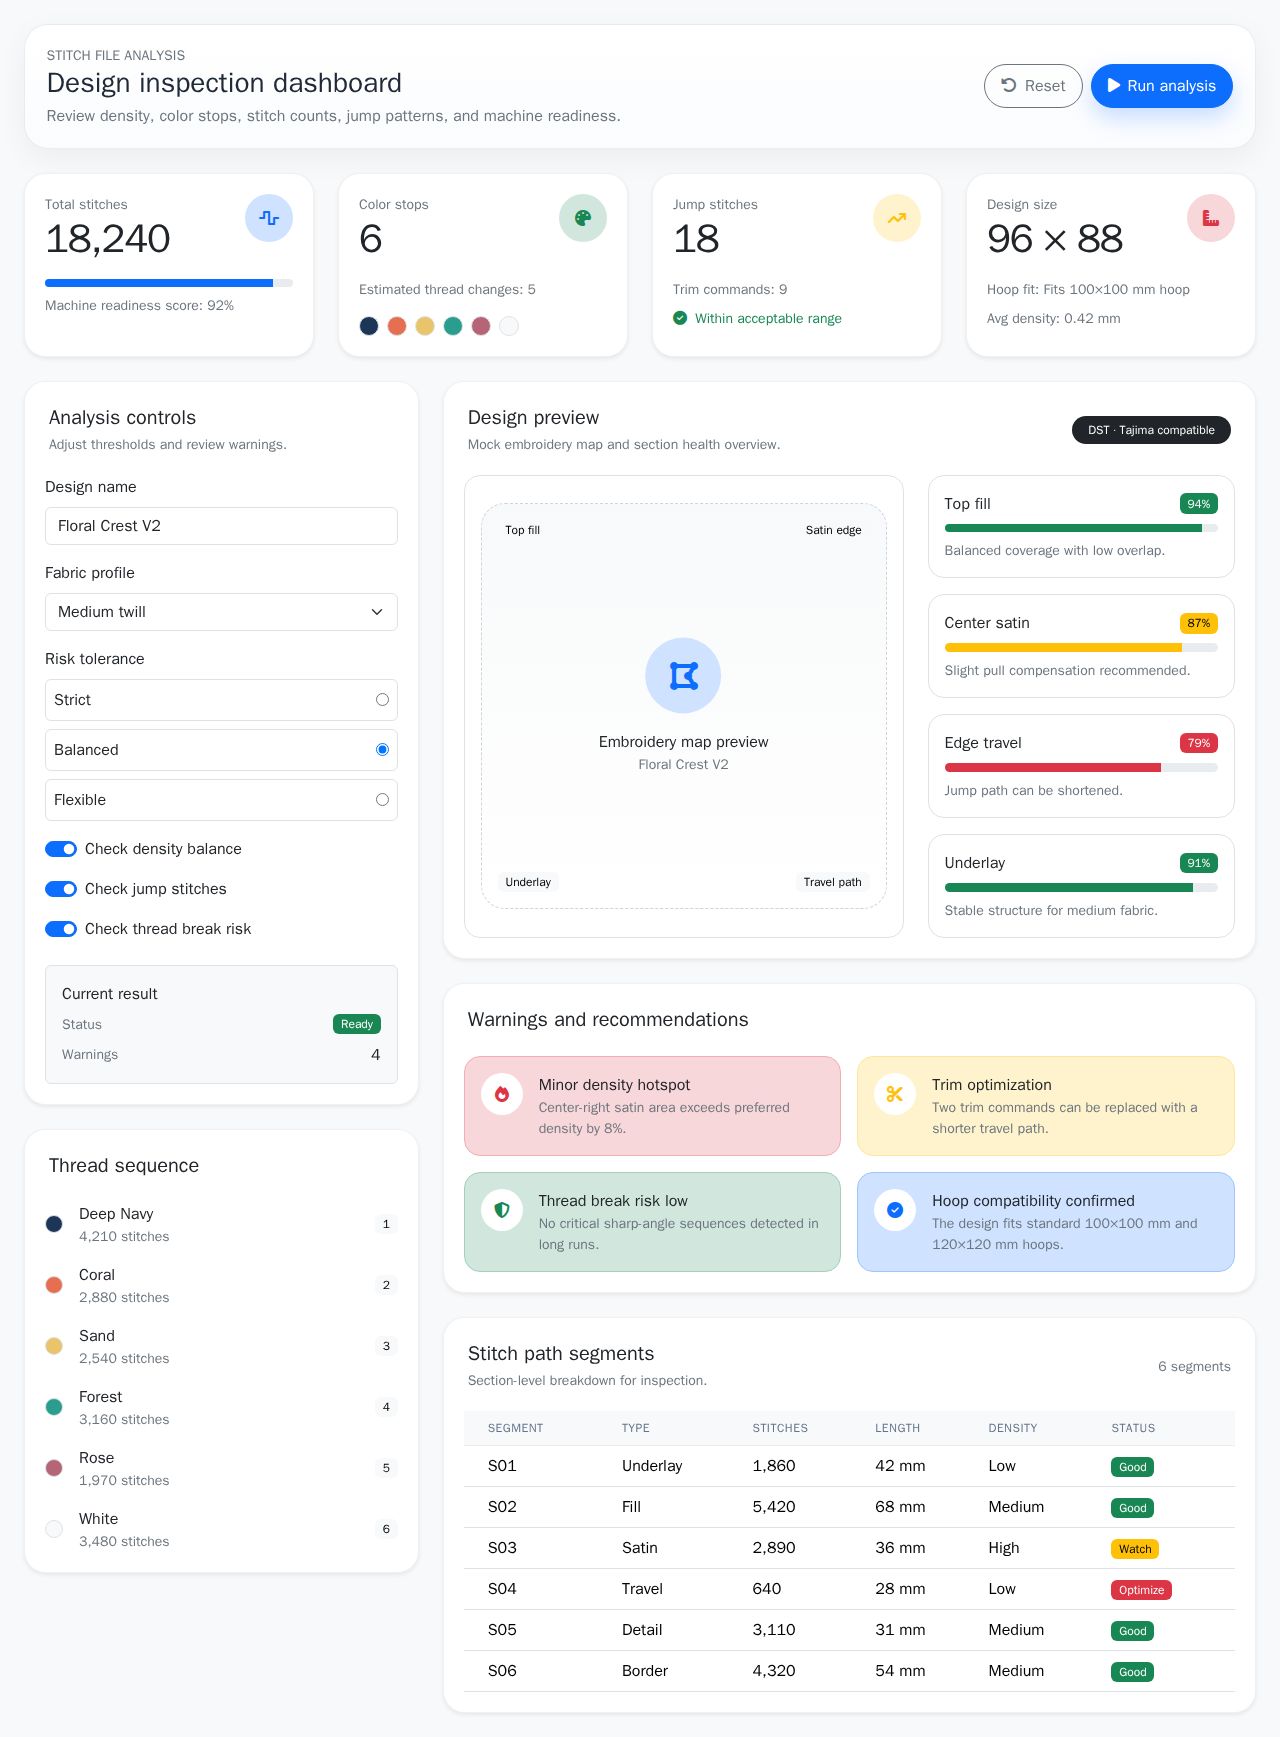Click the Good badge in S02 row
Viewport: 1280px width, 1737px height.
[x=1132, y=1508]
